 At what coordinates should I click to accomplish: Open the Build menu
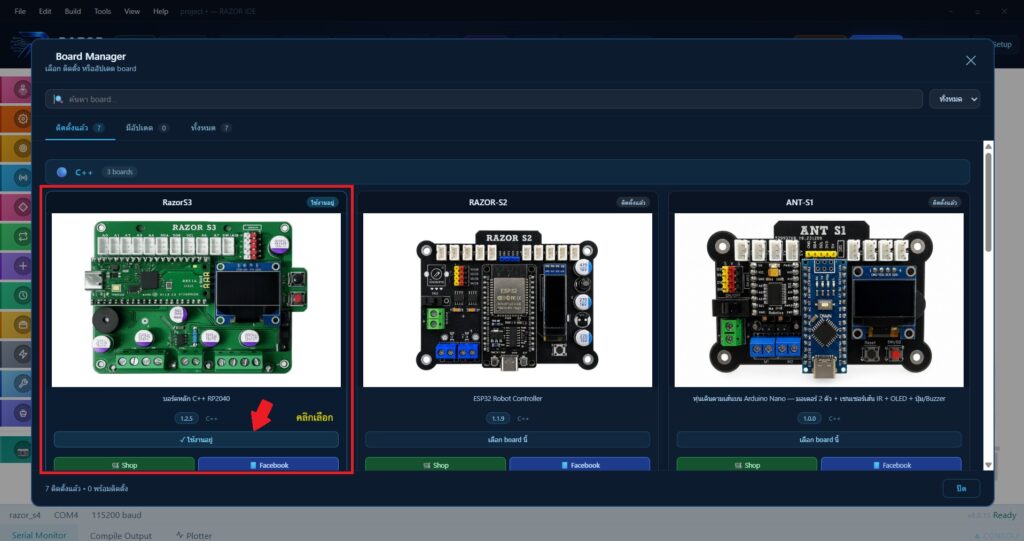72,11
